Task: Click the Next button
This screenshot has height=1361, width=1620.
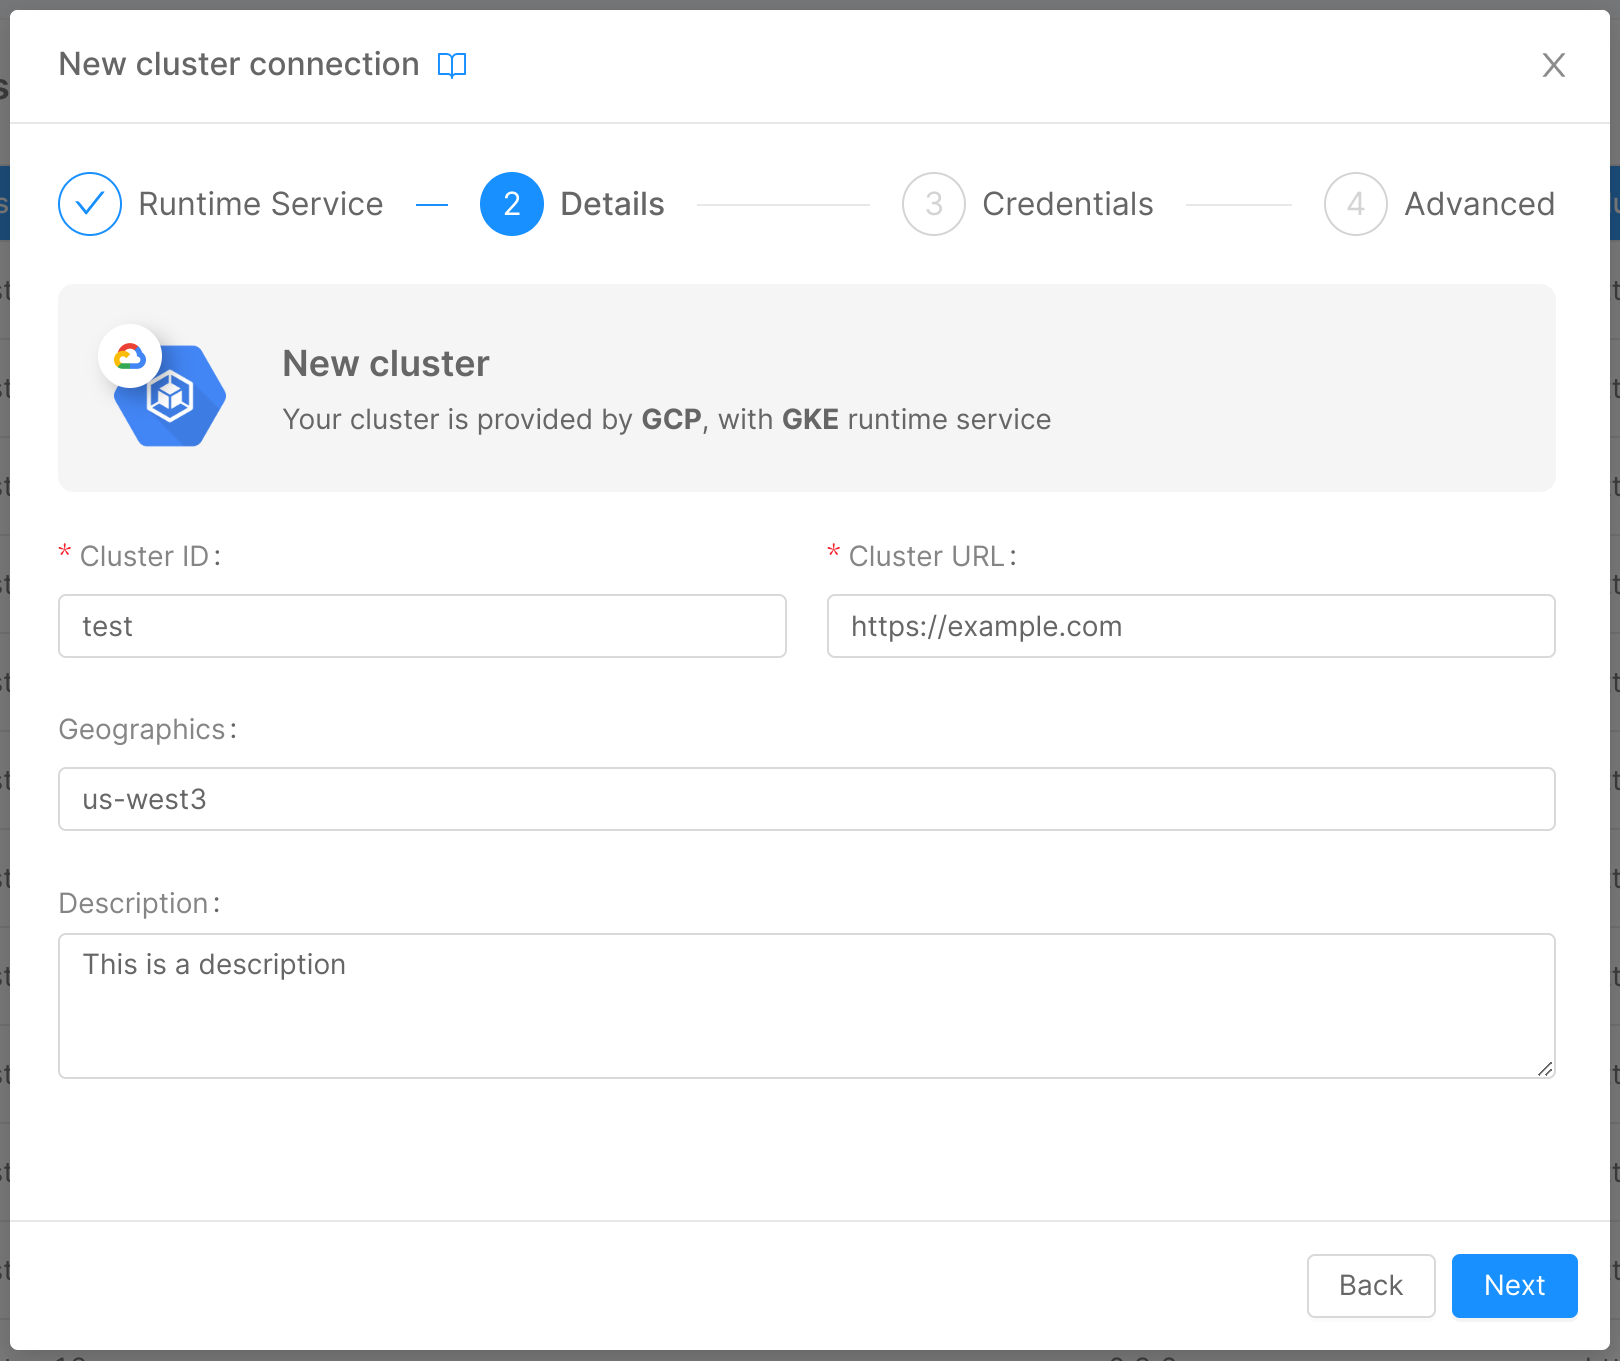Action: tap(1513, 1286)
